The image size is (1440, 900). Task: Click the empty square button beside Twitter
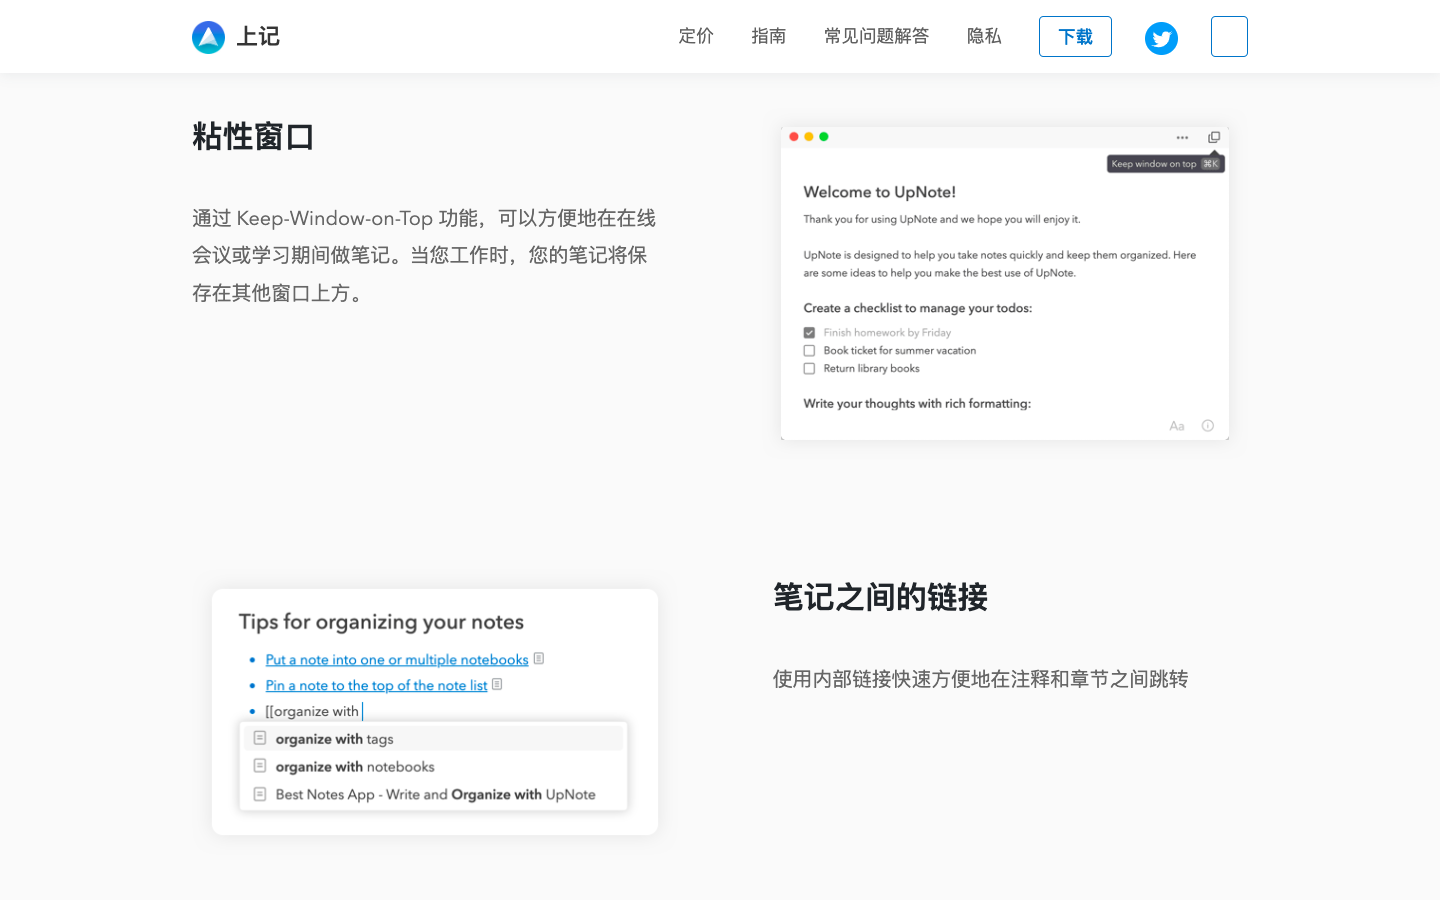(1229, 37)
